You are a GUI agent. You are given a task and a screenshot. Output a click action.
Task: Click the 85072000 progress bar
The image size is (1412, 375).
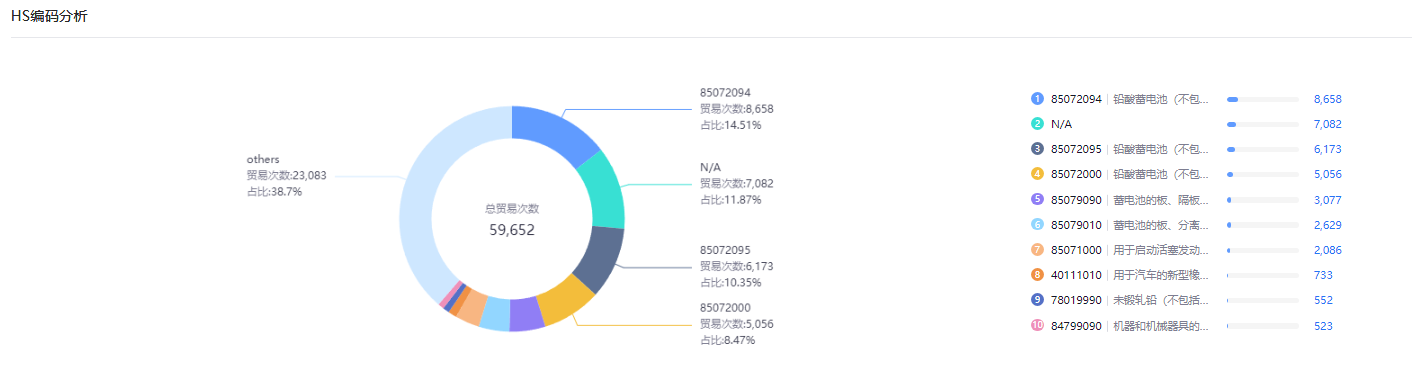tap(1262, 174)
